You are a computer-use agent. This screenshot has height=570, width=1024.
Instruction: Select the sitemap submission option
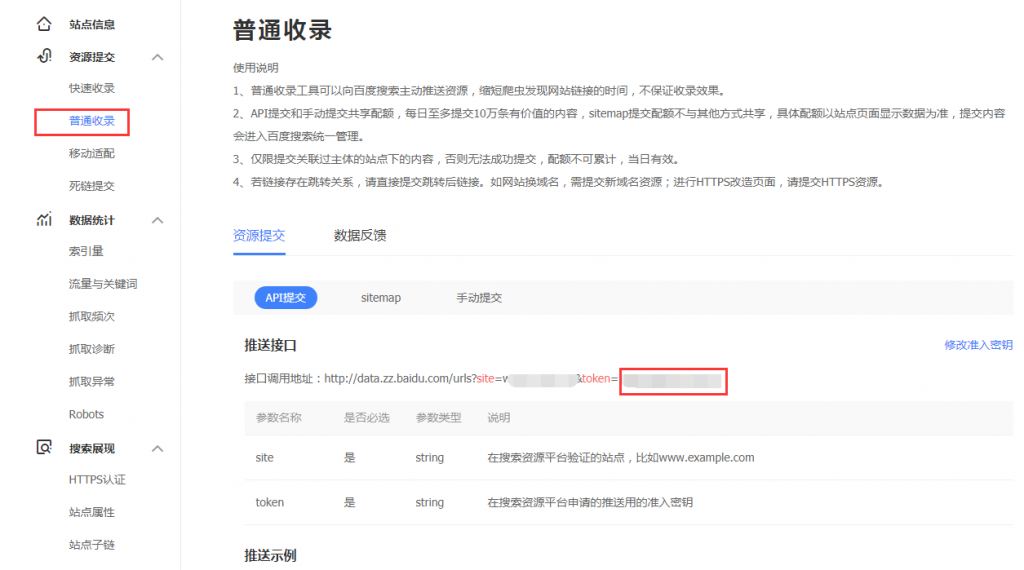pyautogui.click(x=381, y=298)
